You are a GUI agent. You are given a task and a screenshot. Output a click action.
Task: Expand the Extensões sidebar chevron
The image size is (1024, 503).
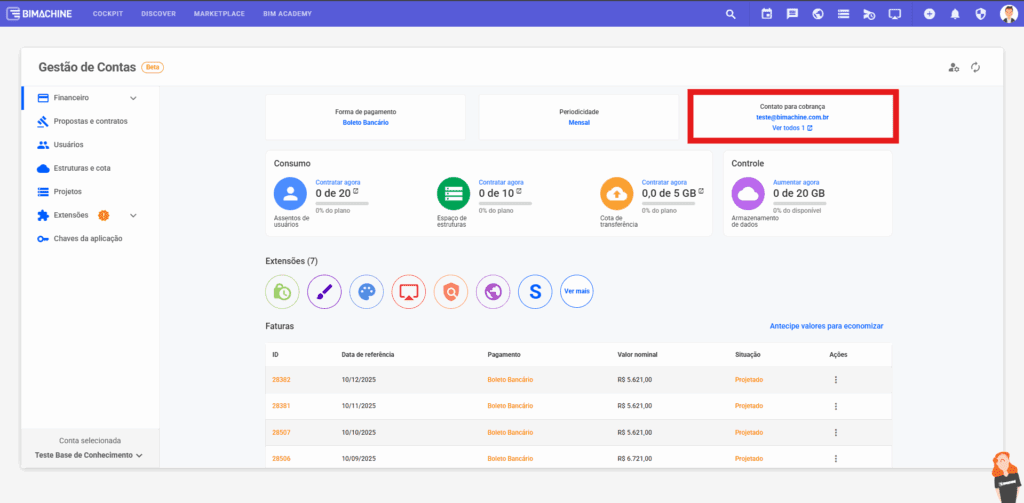pos(133,215)
